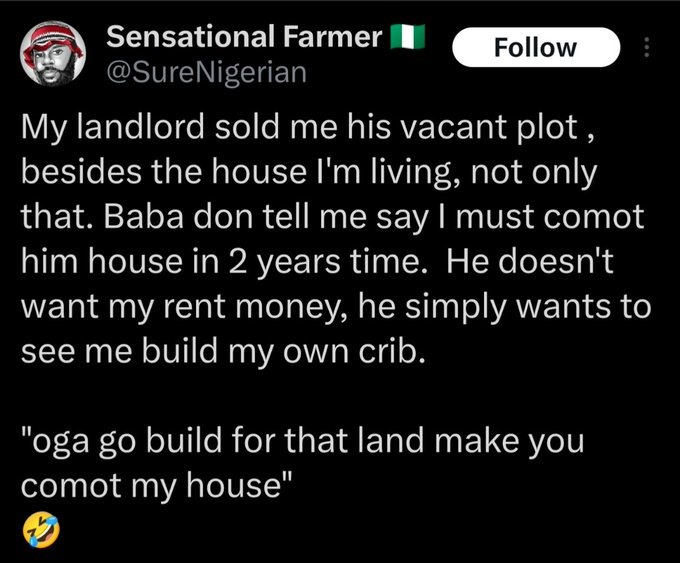Image resolution: width=680 pixels, height=563 pixels.
Task: Click the text "him house in 2 years time"
Action: [221, 262]
